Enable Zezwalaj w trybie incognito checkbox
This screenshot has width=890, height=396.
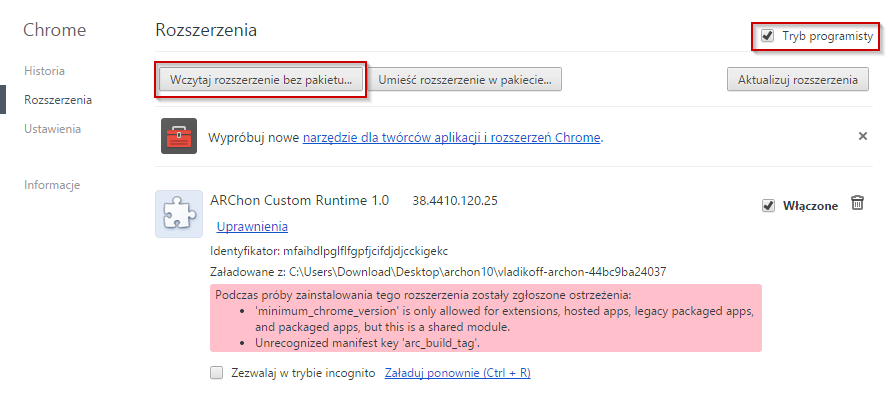pos(216,373)
